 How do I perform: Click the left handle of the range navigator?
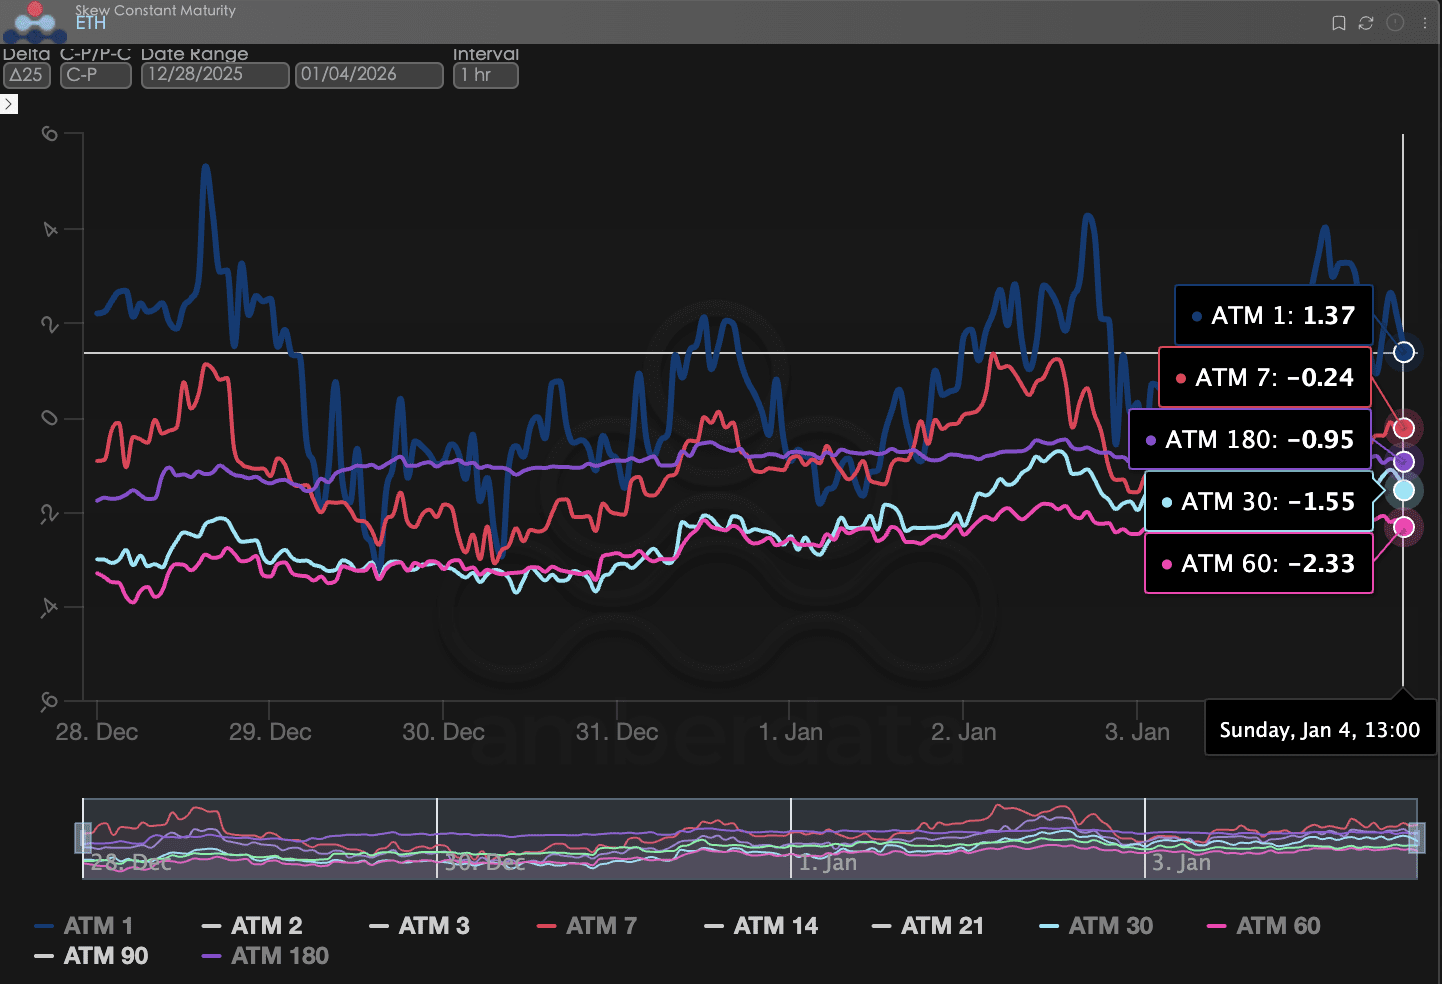[84, 838]
